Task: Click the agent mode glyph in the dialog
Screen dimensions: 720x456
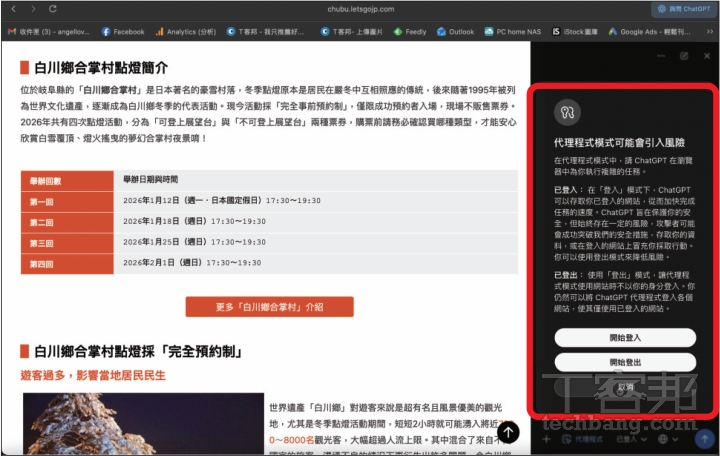Action: point(568,113)
